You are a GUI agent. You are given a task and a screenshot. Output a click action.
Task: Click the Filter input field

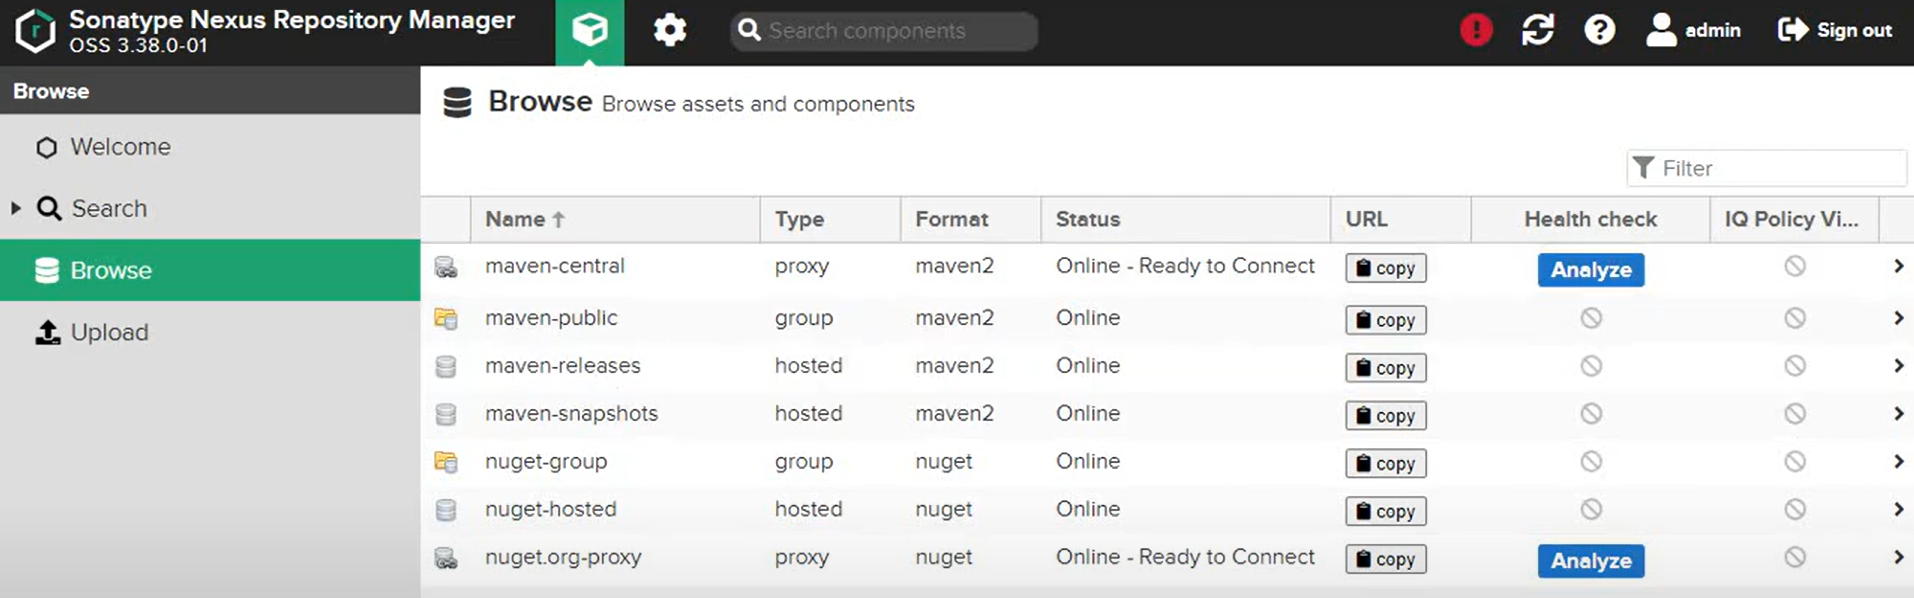pos(1767,168)
